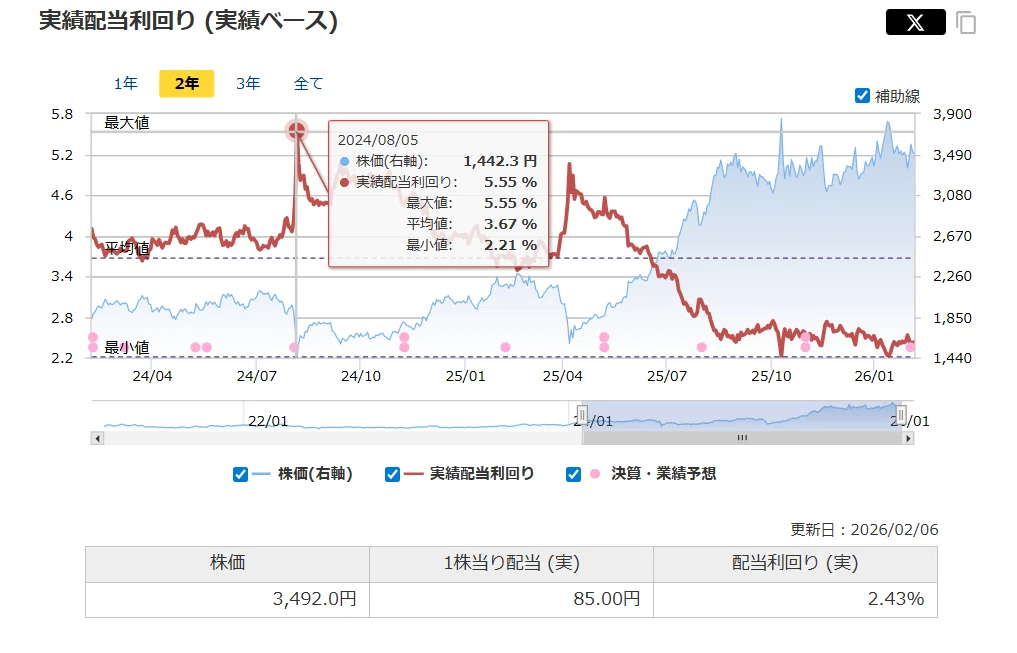This screenshot has height=653, width=1017.
Task: Click the 2.43% dividend yield cell
Action: click(795, 599)
